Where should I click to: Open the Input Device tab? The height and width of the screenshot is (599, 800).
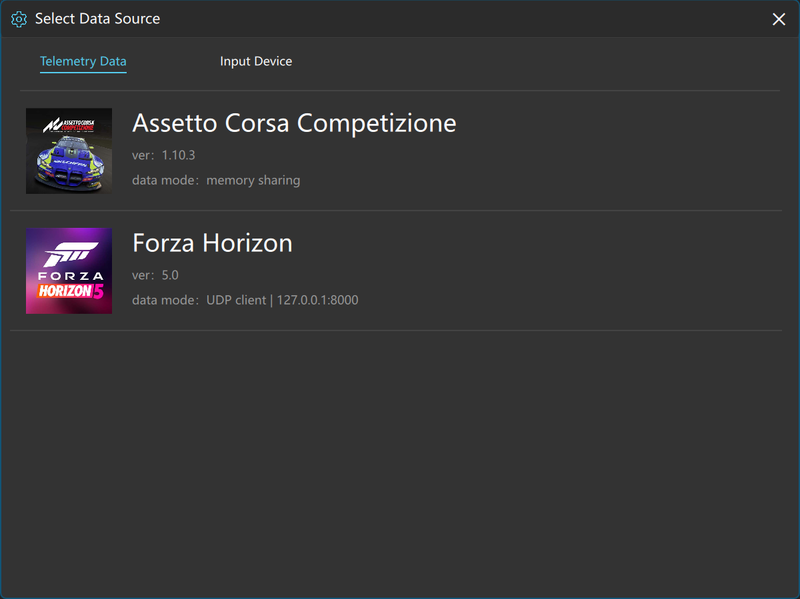(256, 62)
